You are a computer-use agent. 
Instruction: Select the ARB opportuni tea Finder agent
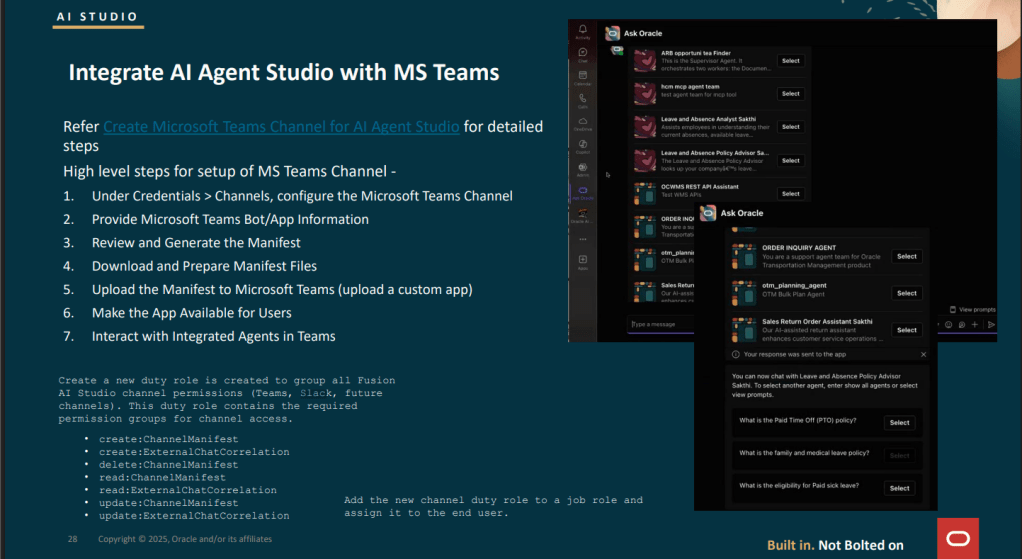[790, 61]
